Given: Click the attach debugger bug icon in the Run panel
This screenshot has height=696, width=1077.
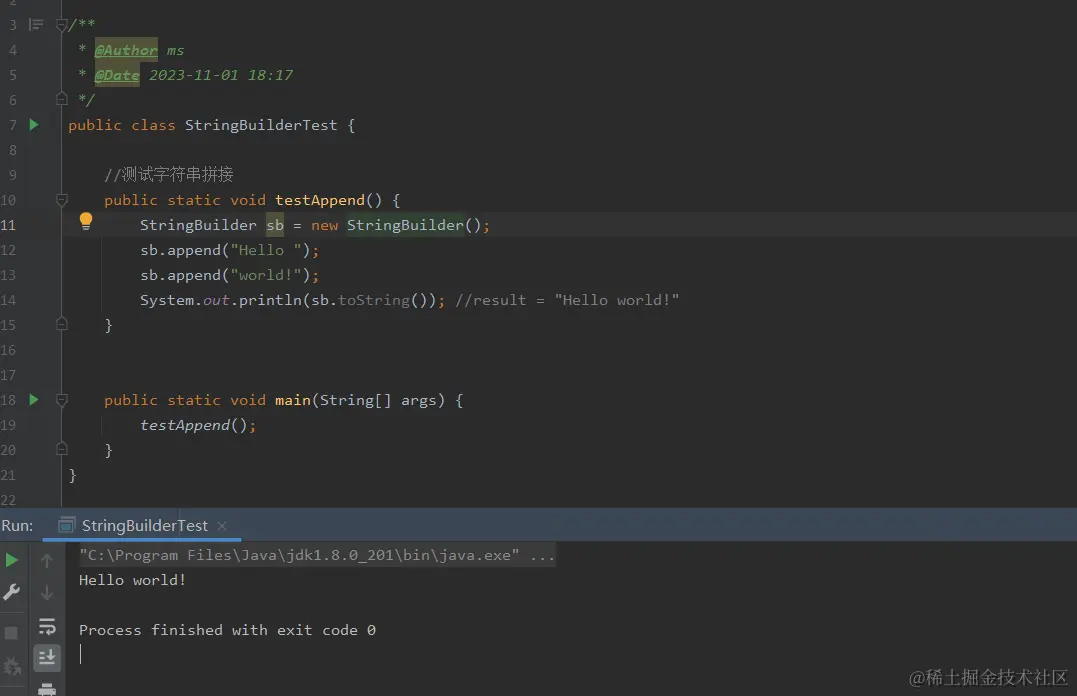Looking at the screenshot, I should pos(12,666).
